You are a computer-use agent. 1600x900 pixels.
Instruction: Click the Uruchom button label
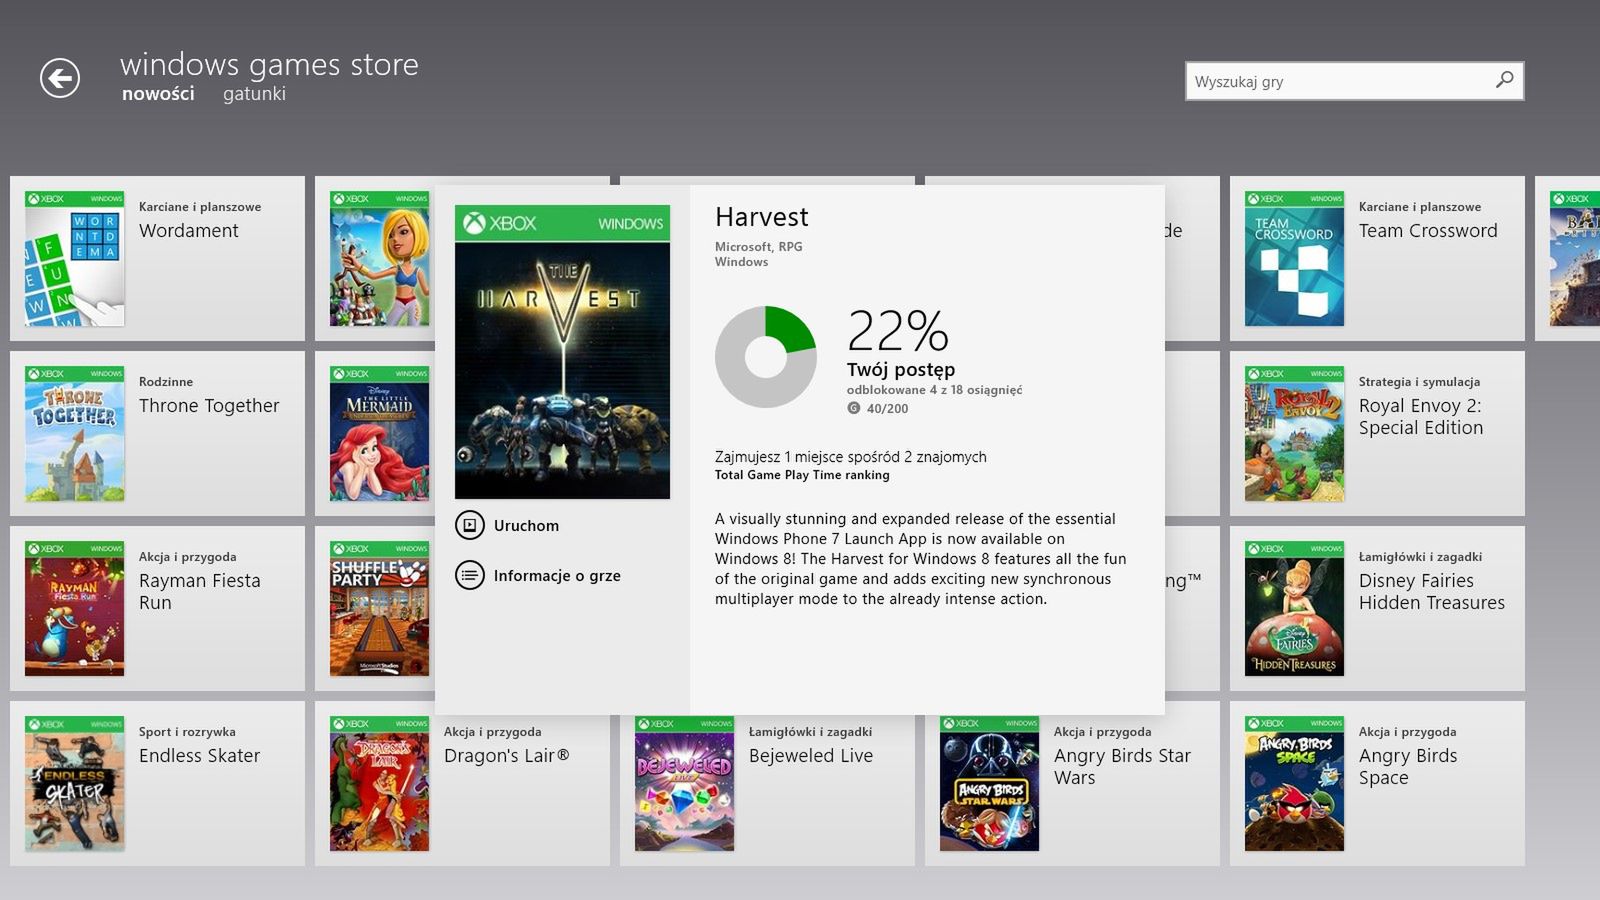[x=526, y=526]
